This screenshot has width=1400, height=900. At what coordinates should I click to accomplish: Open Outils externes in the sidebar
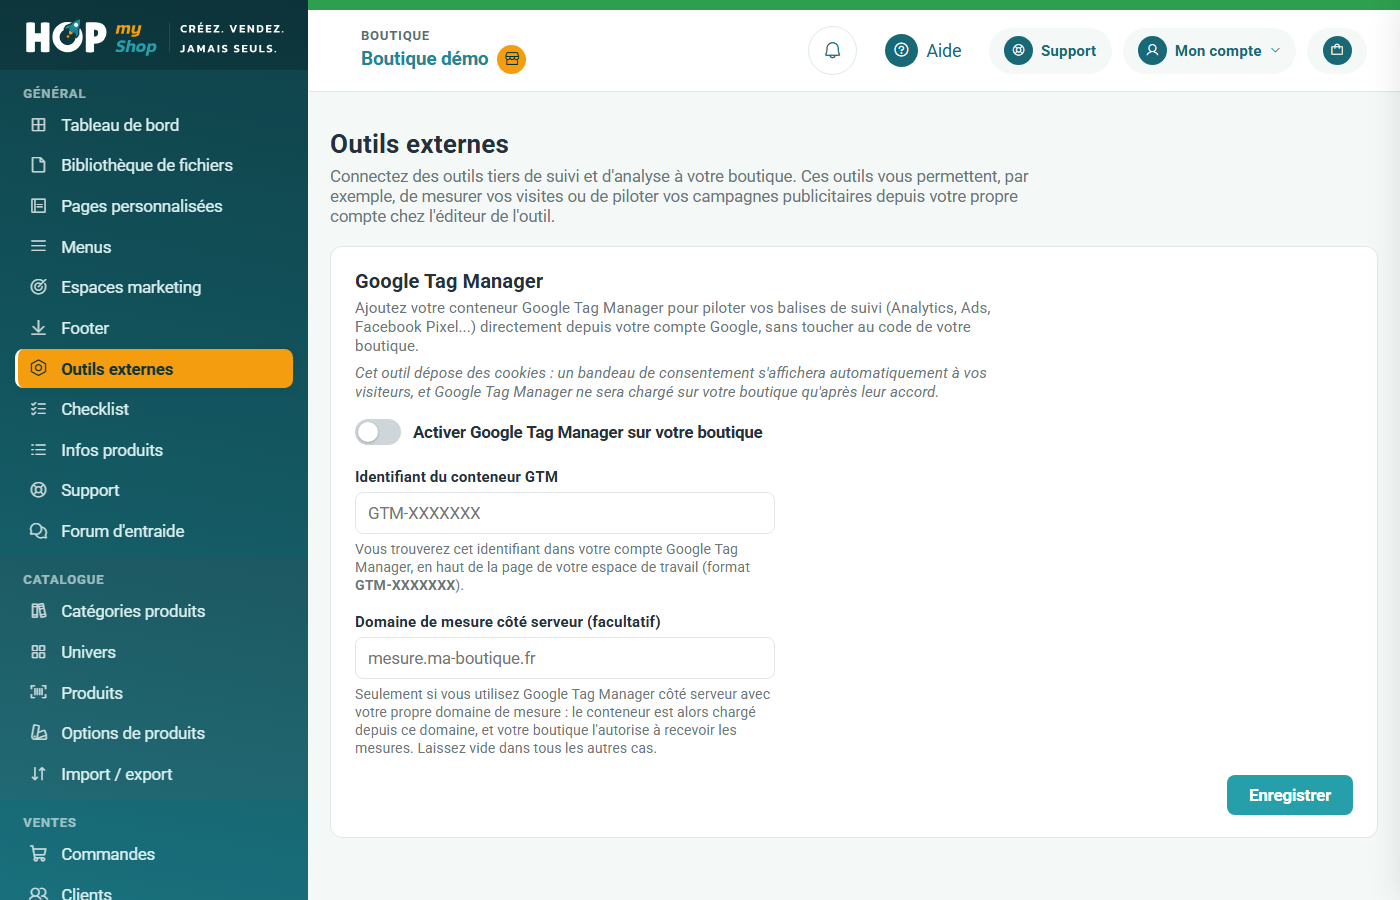click(155, 368)
